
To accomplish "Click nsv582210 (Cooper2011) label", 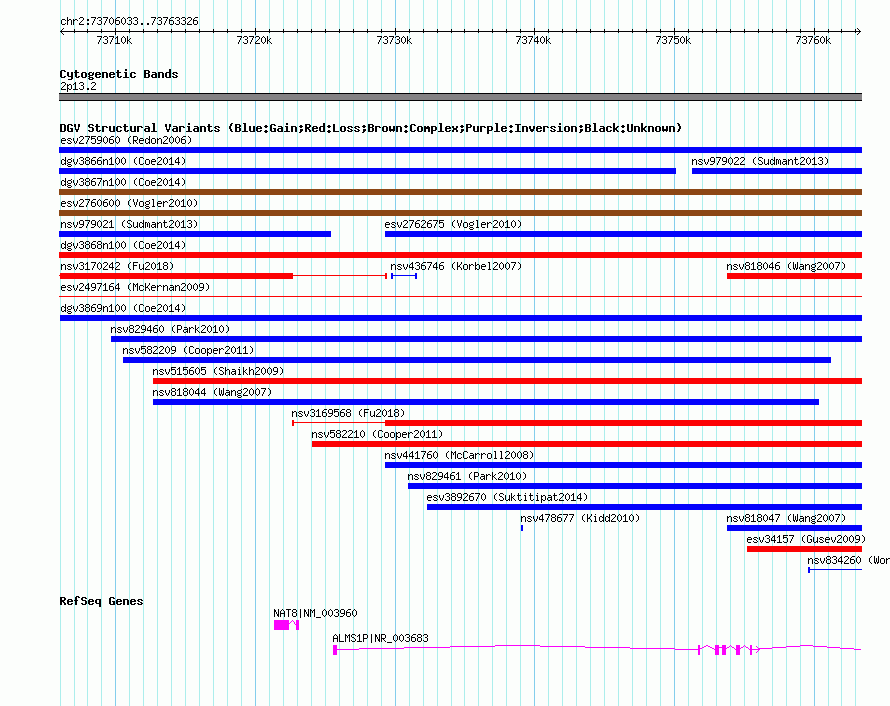I will (x=377, y=434).
